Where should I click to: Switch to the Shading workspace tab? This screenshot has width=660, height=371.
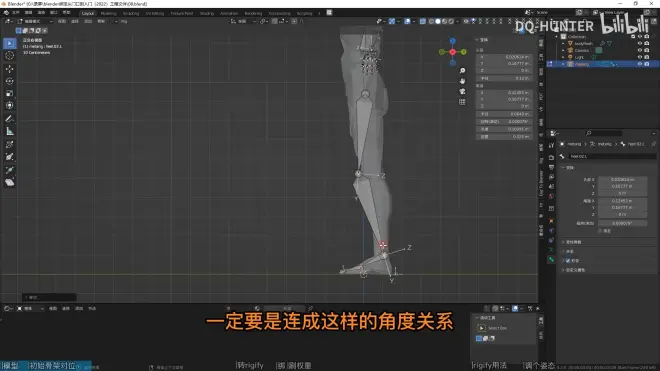tap(207, 13)
